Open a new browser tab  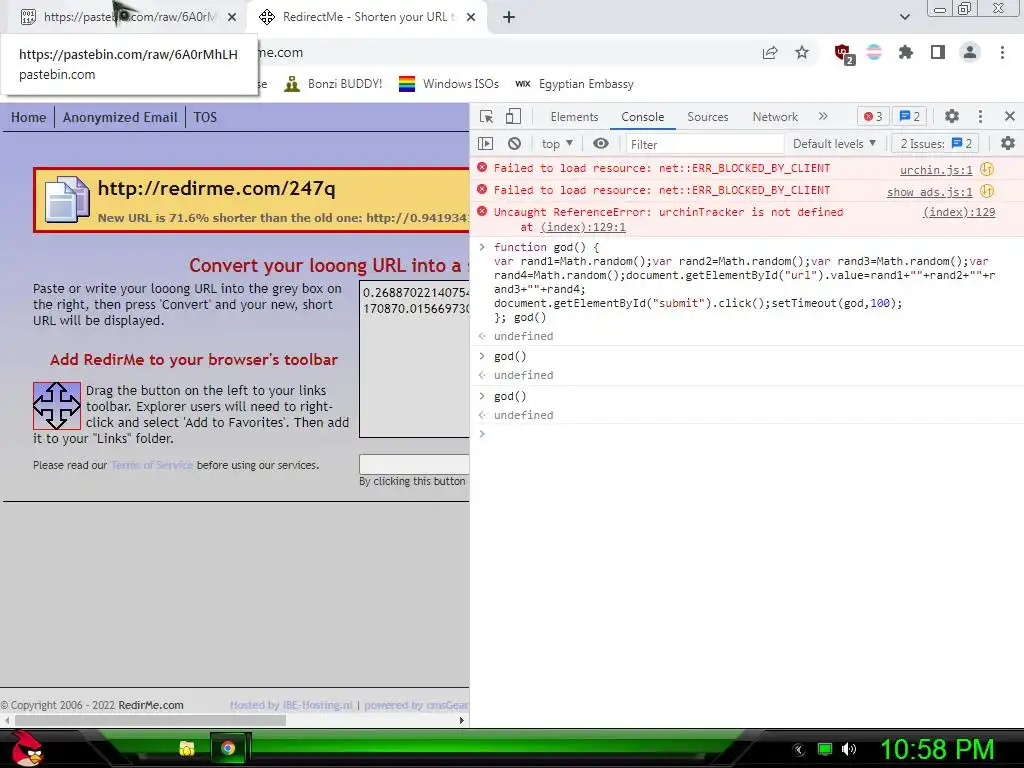click(509, 18)
